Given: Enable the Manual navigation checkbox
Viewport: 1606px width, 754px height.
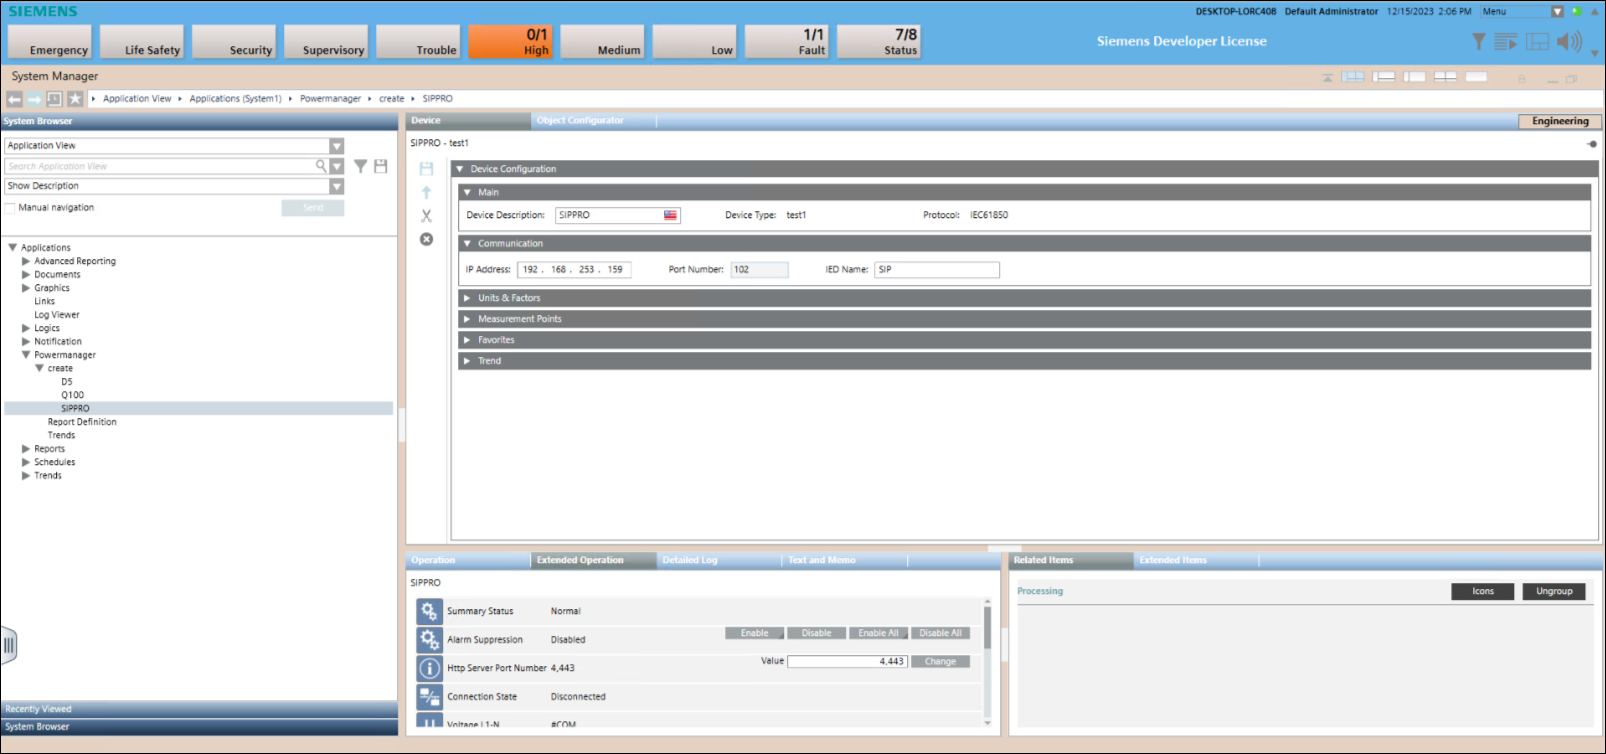Looking at the screenshot, I should coord(10,208).
